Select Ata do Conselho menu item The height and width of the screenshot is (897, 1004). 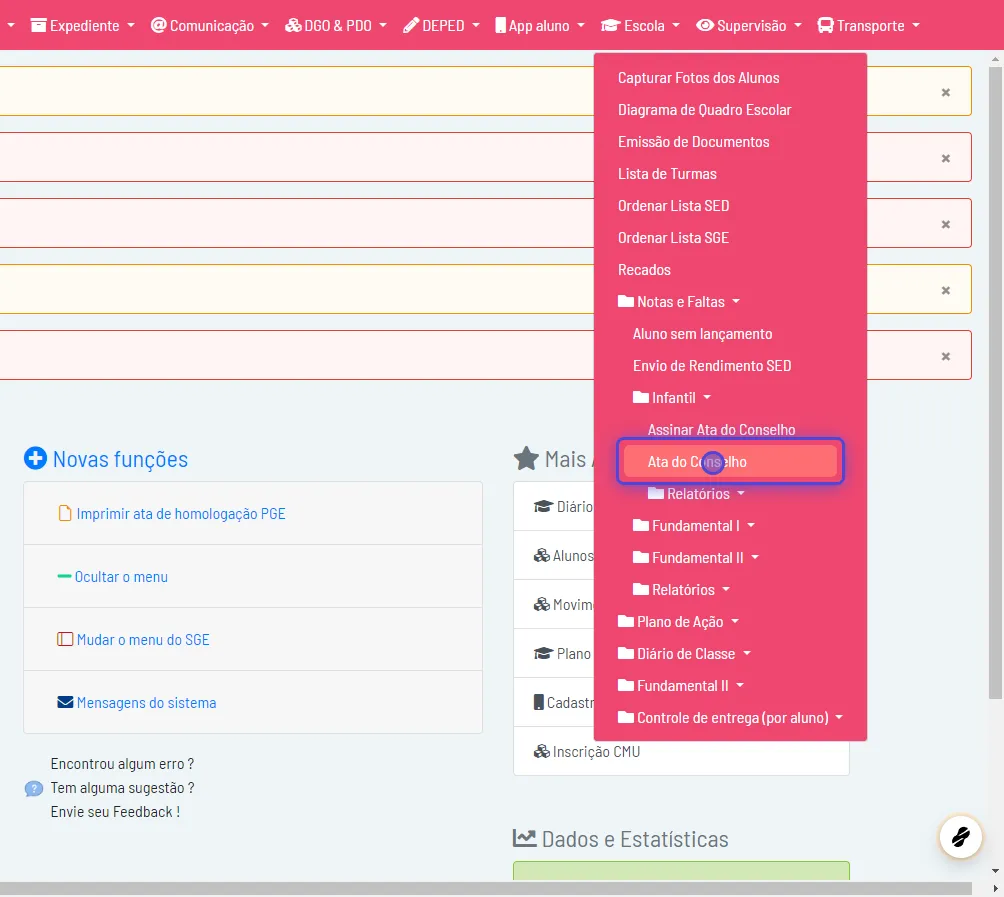730,462
